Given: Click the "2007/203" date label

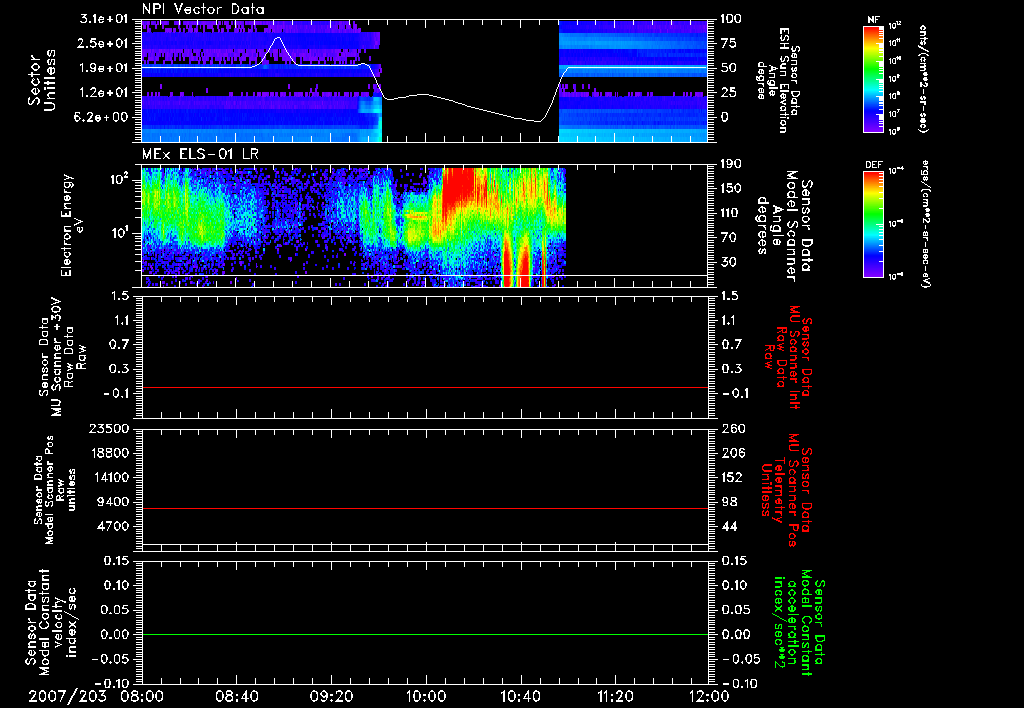Looking at the screenshot, I should click(67, 696).
